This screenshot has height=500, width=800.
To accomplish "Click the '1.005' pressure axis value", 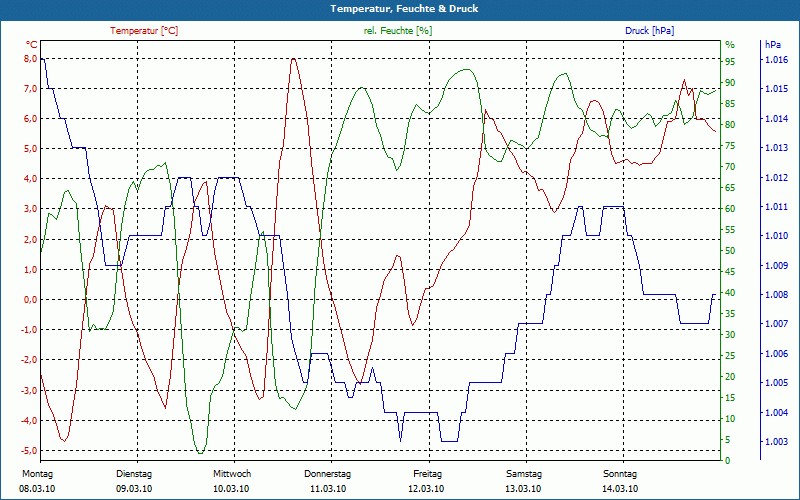I will pos(776,383).
